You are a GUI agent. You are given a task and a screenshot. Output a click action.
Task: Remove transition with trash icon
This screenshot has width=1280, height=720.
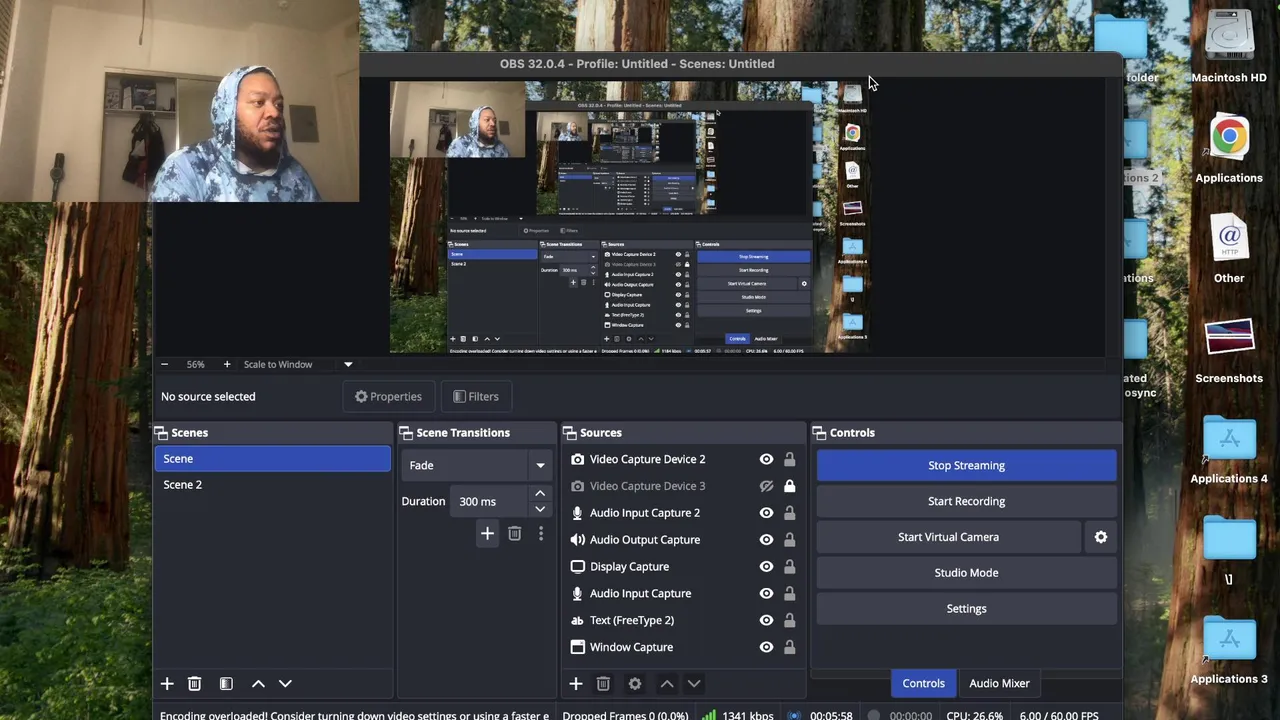point(514,534)
